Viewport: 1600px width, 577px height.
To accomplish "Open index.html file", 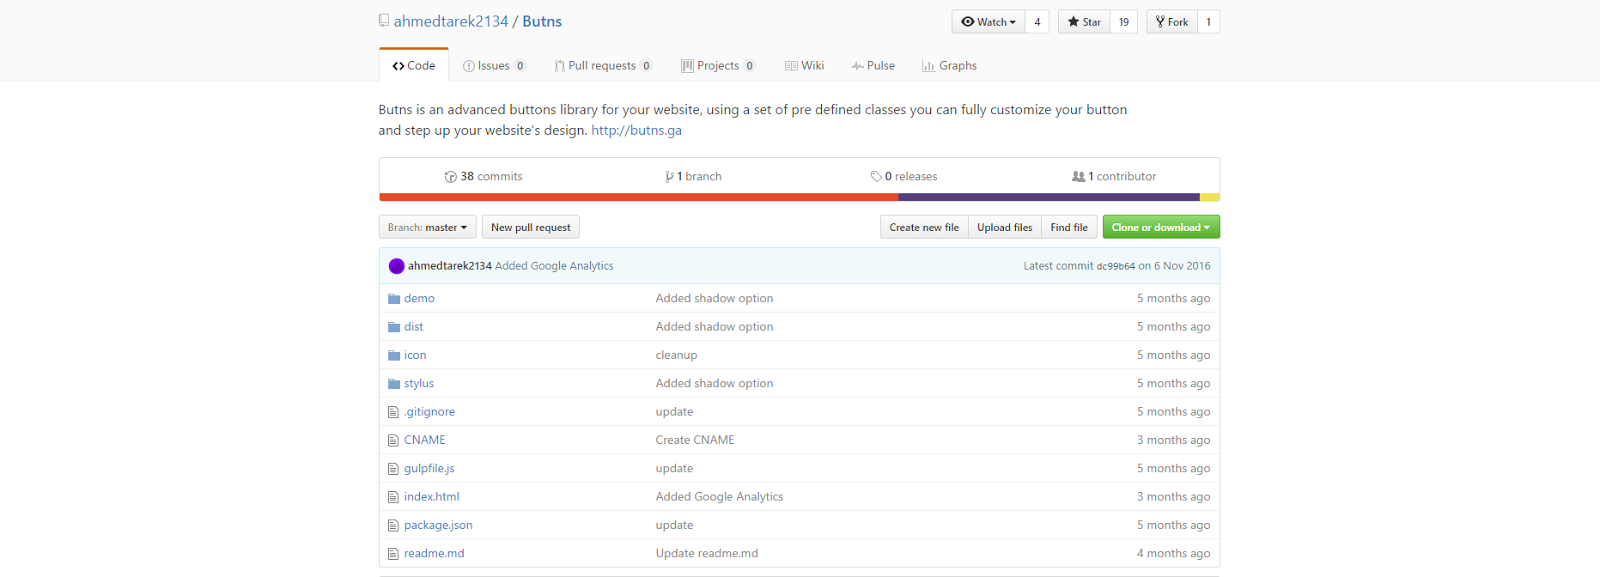I will [432, 497].
